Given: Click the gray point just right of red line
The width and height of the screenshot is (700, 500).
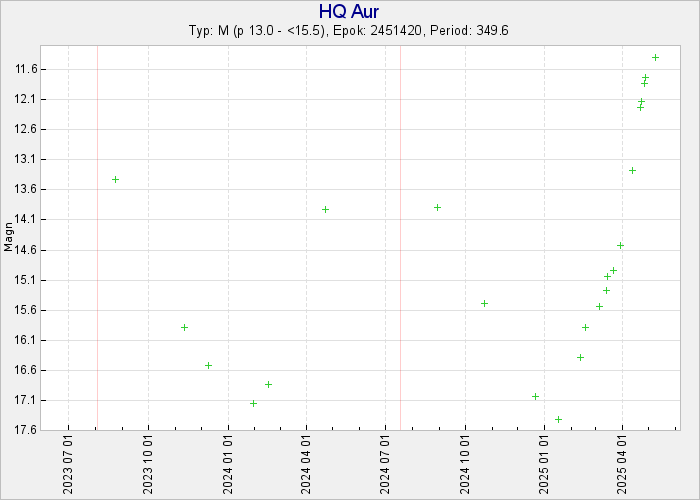Looking at the screenshot, I should click(437, 207).
